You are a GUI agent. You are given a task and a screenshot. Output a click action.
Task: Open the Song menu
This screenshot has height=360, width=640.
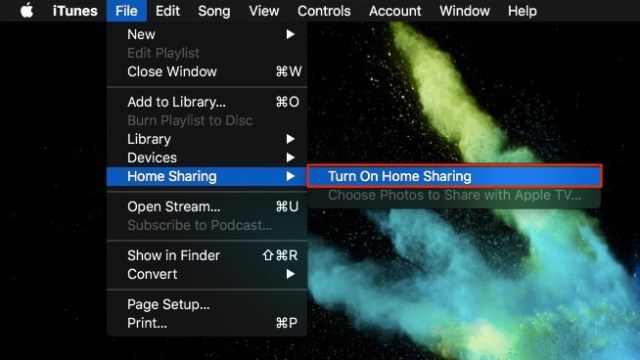click(x=214, y=11)
